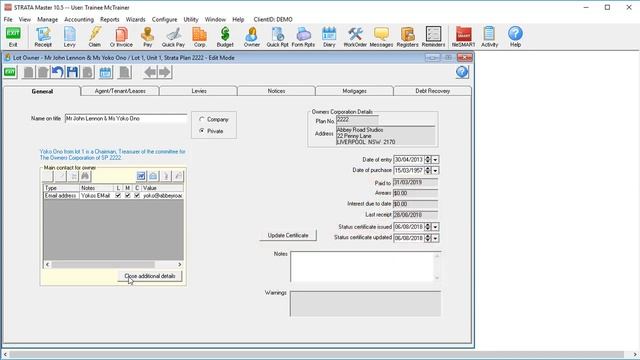Open the Configure menu

click(x=164, y=19)
